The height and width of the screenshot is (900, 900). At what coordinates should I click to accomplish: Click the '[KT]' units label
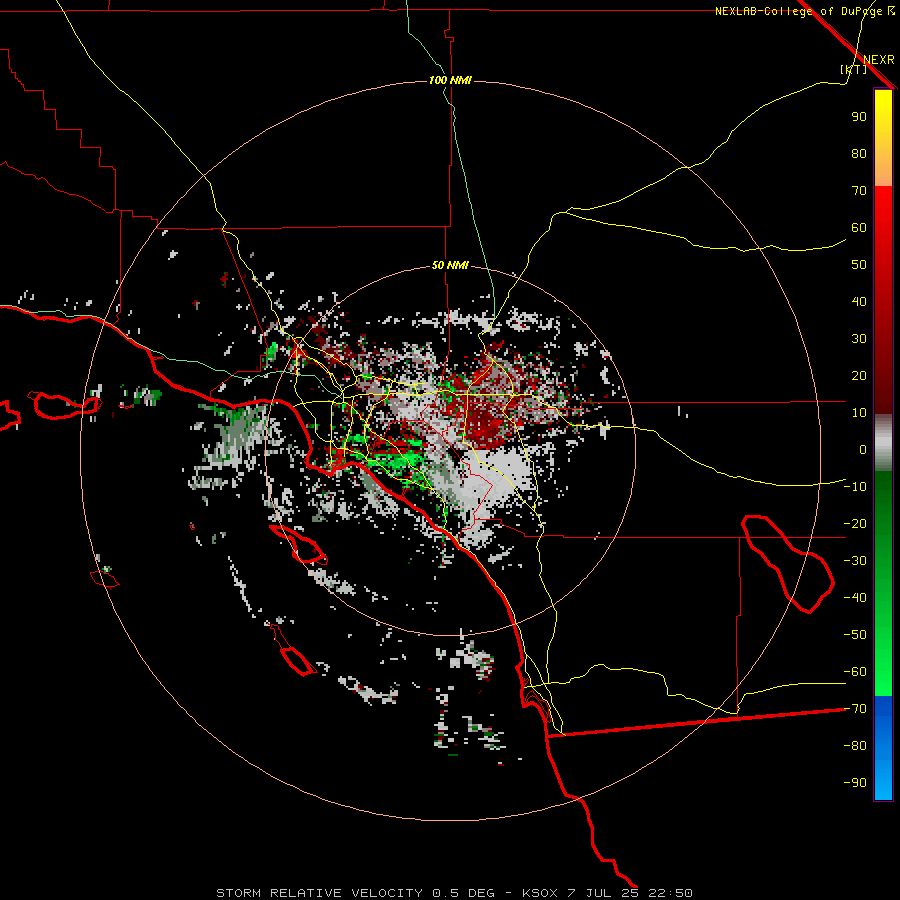coord(854,69)
